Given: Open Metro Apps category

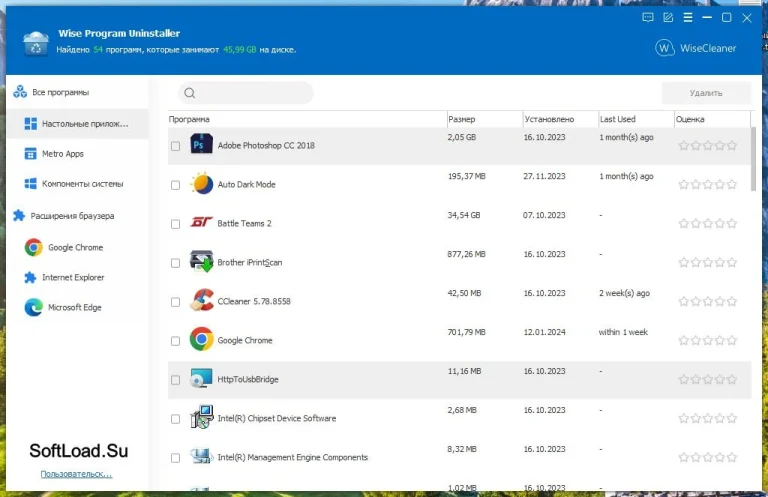Looking at the screenshot, I should point(63,154).
